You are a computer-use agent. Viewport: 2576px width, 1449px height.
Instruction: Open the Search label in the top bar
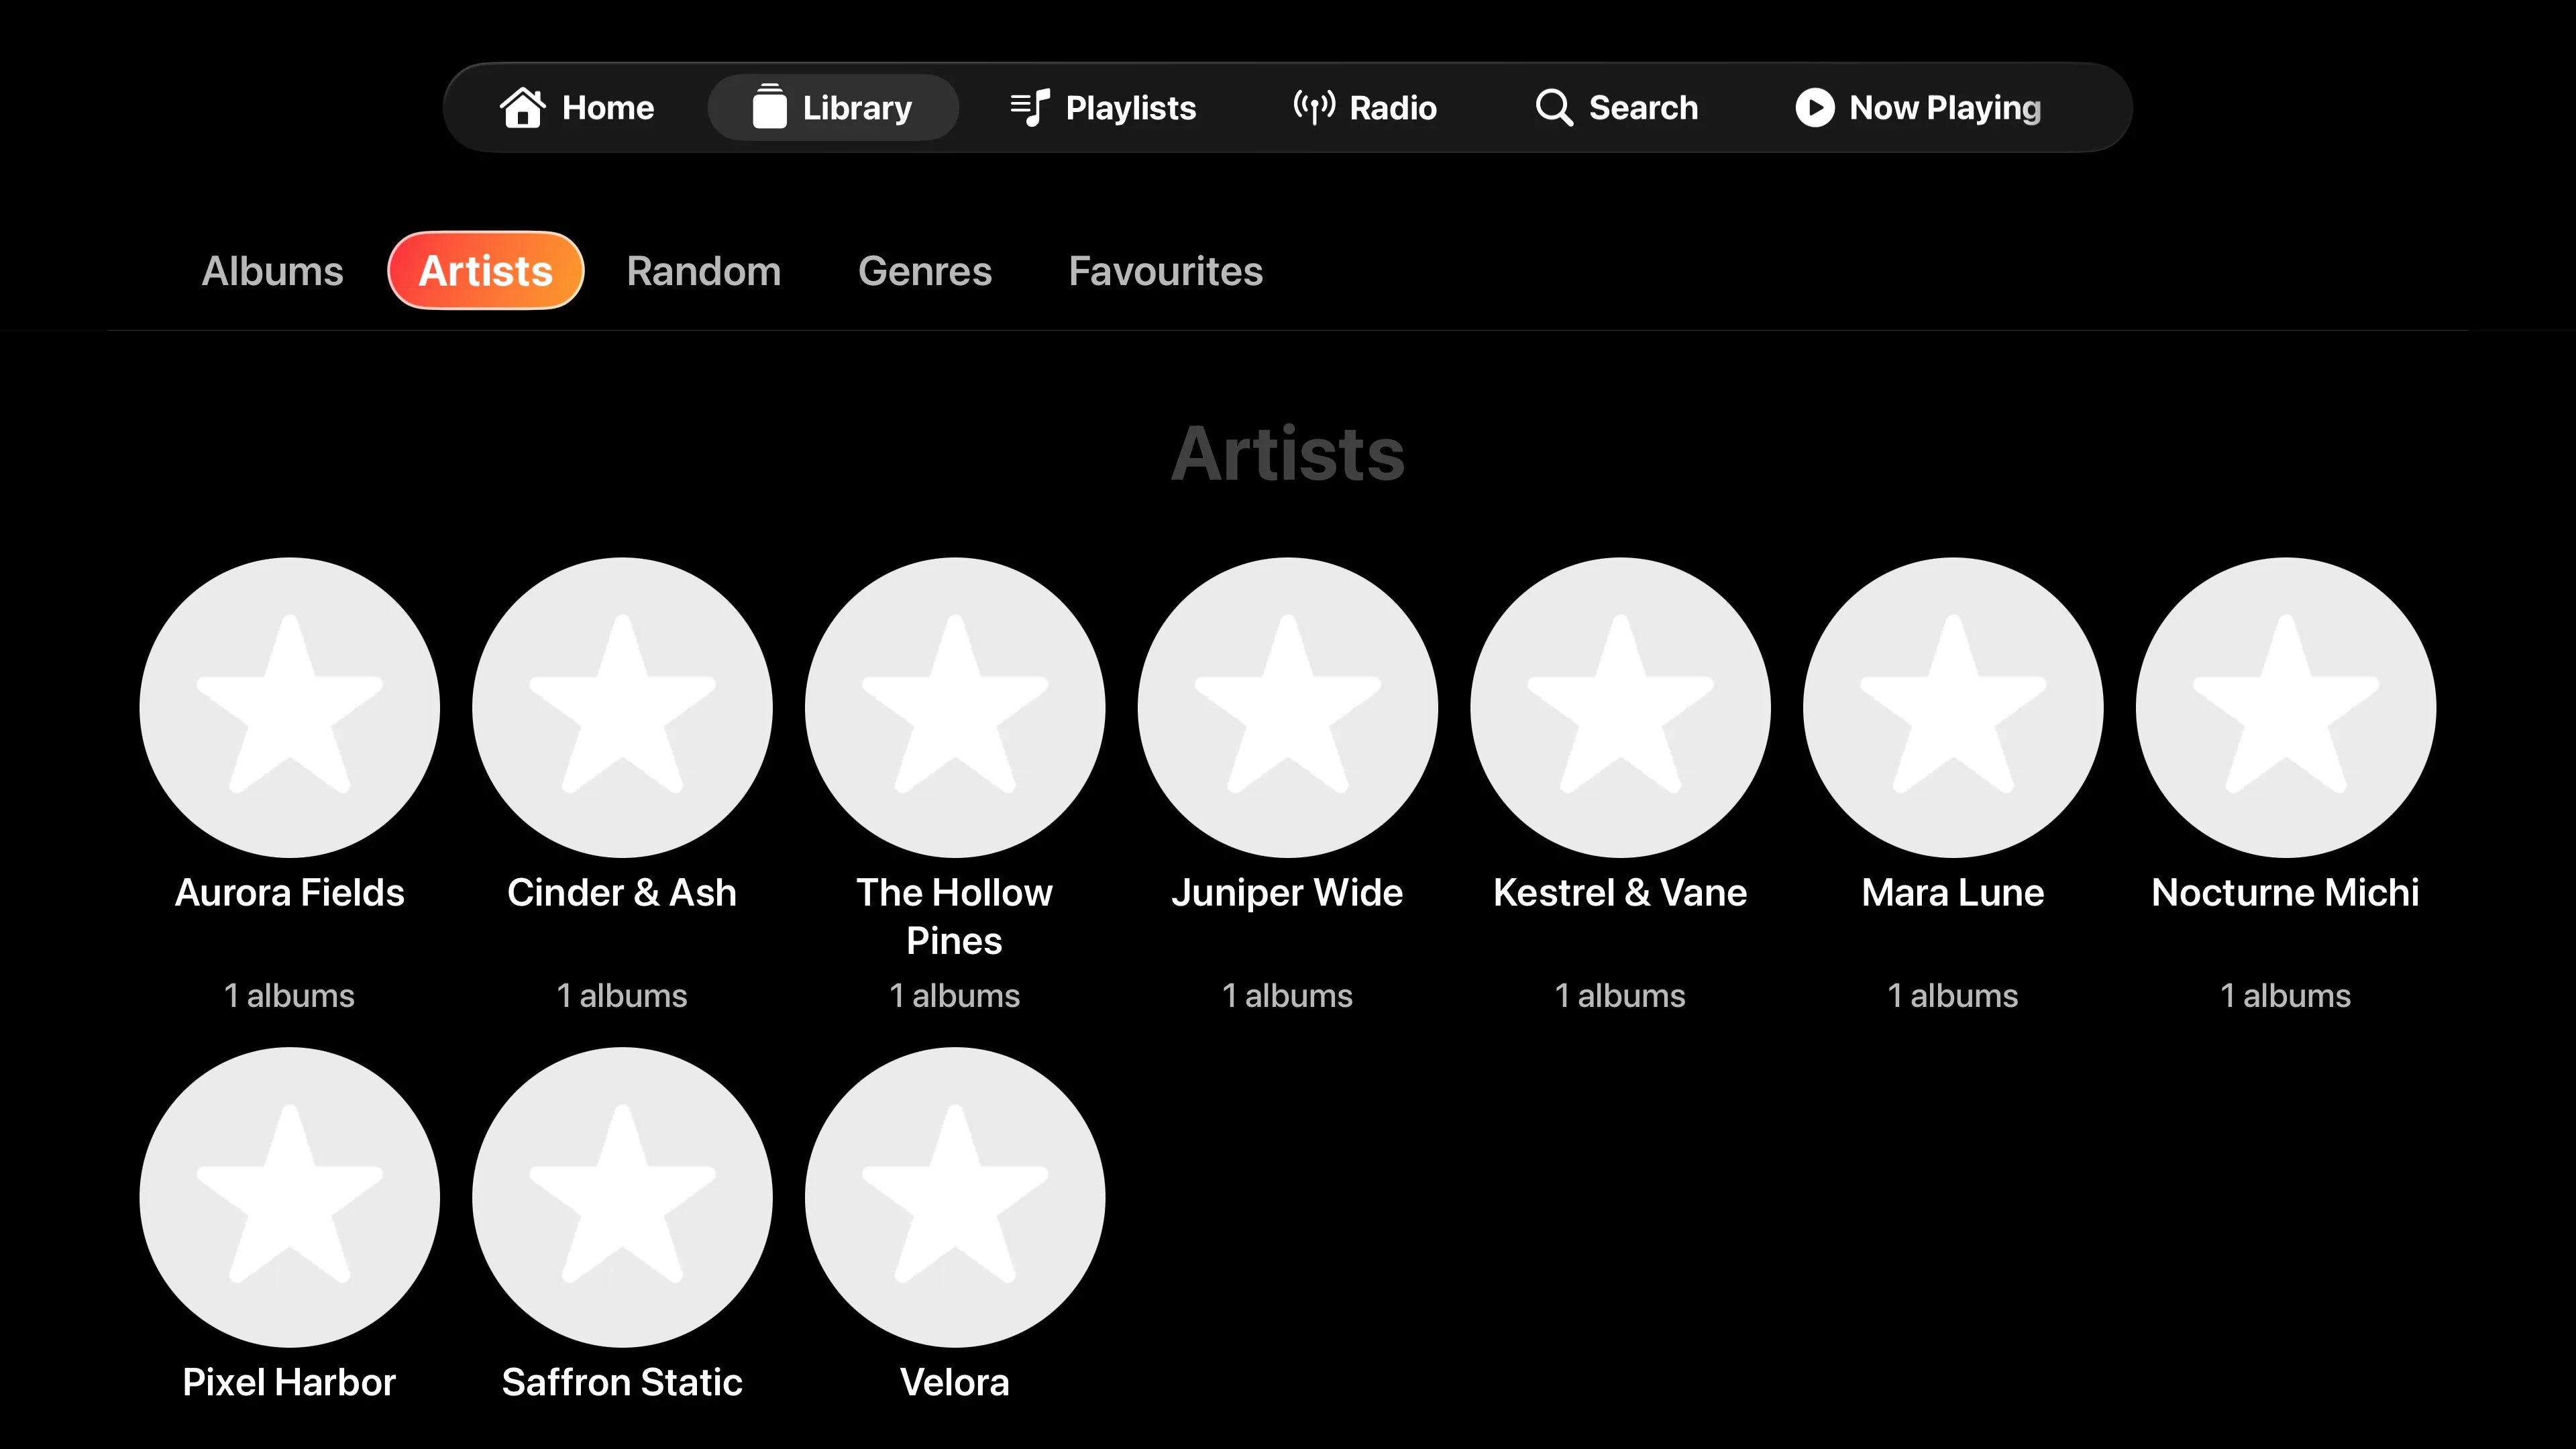[x=1643, y=107]
